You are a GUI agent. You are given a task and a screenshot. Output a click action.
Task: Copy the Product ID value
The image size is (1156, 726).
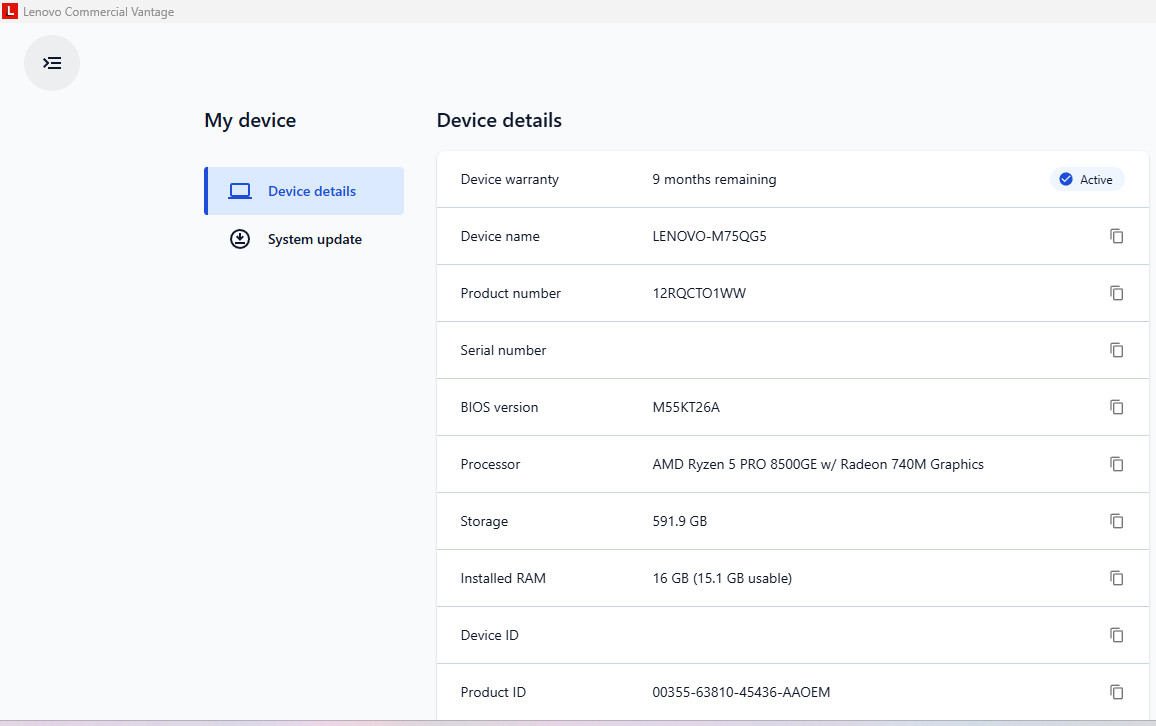coord(1116,692)
